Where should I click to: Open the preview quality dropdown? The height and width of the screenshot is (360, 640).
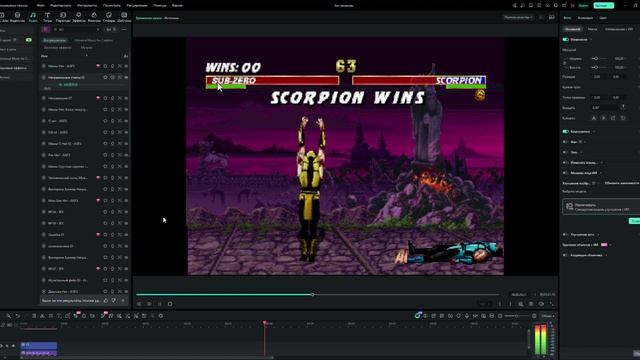(518, 17)
